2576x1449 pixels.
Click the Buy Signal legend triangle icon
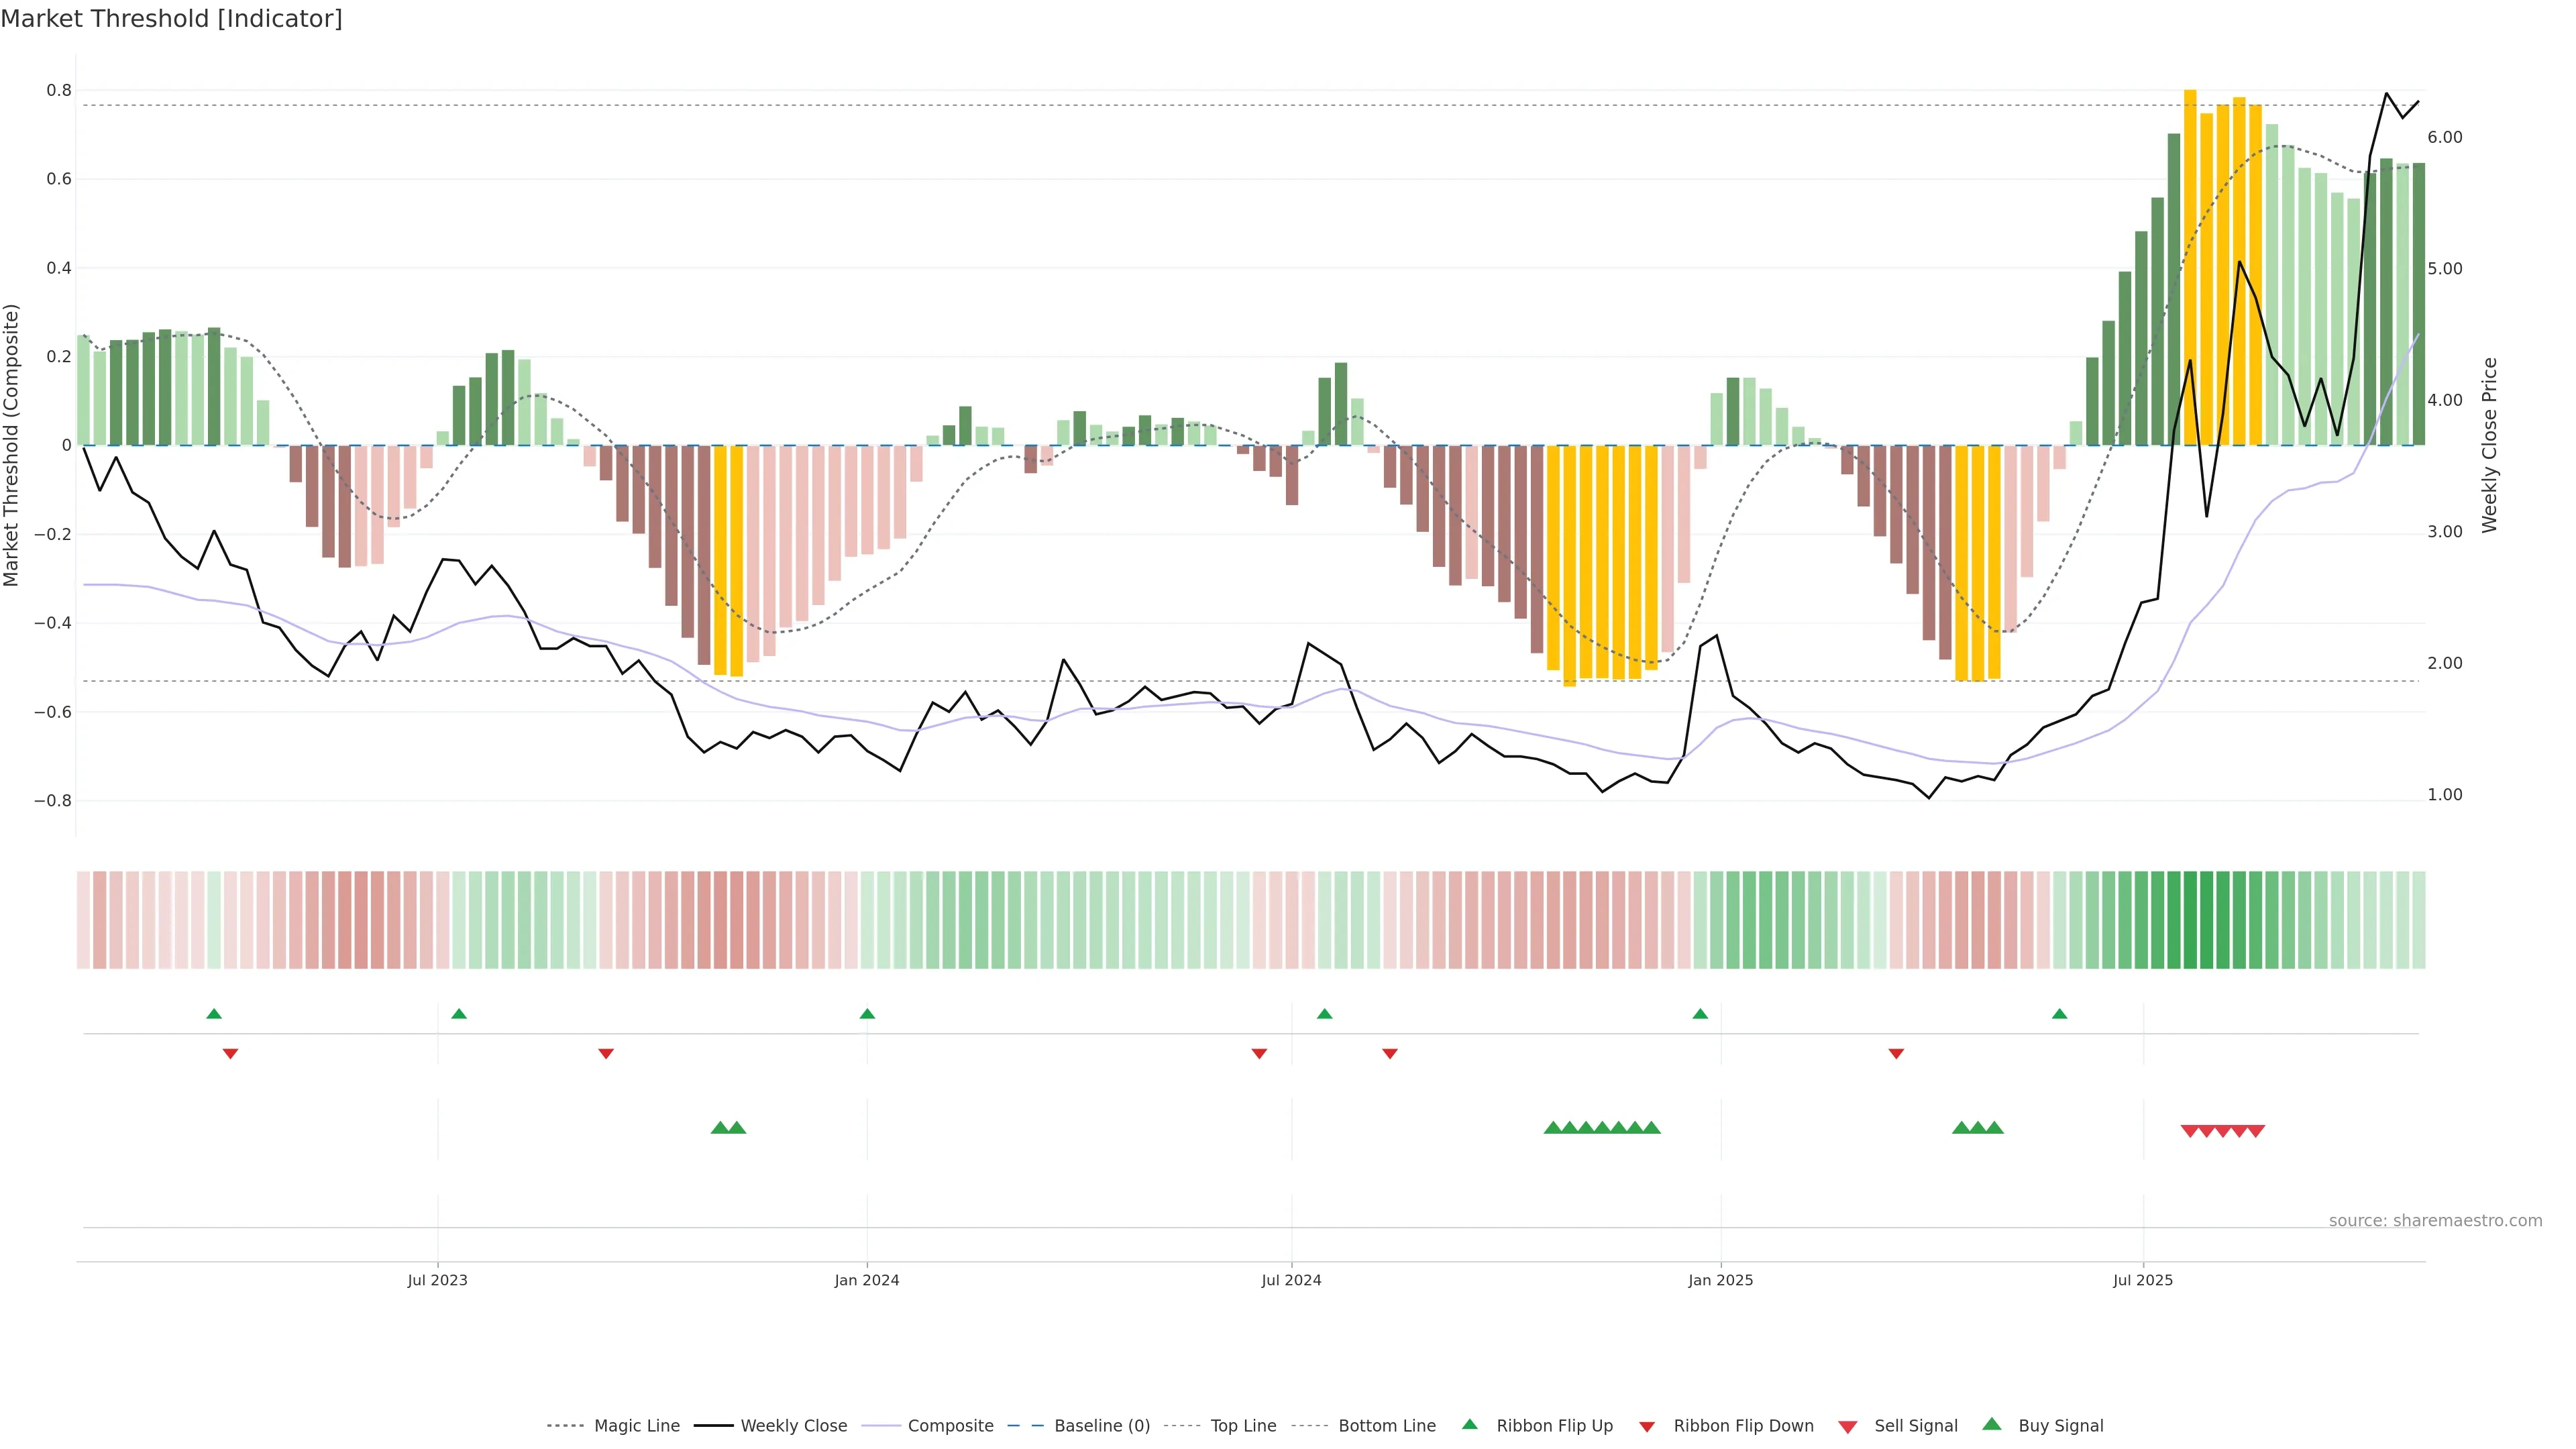point(1992,1425)
